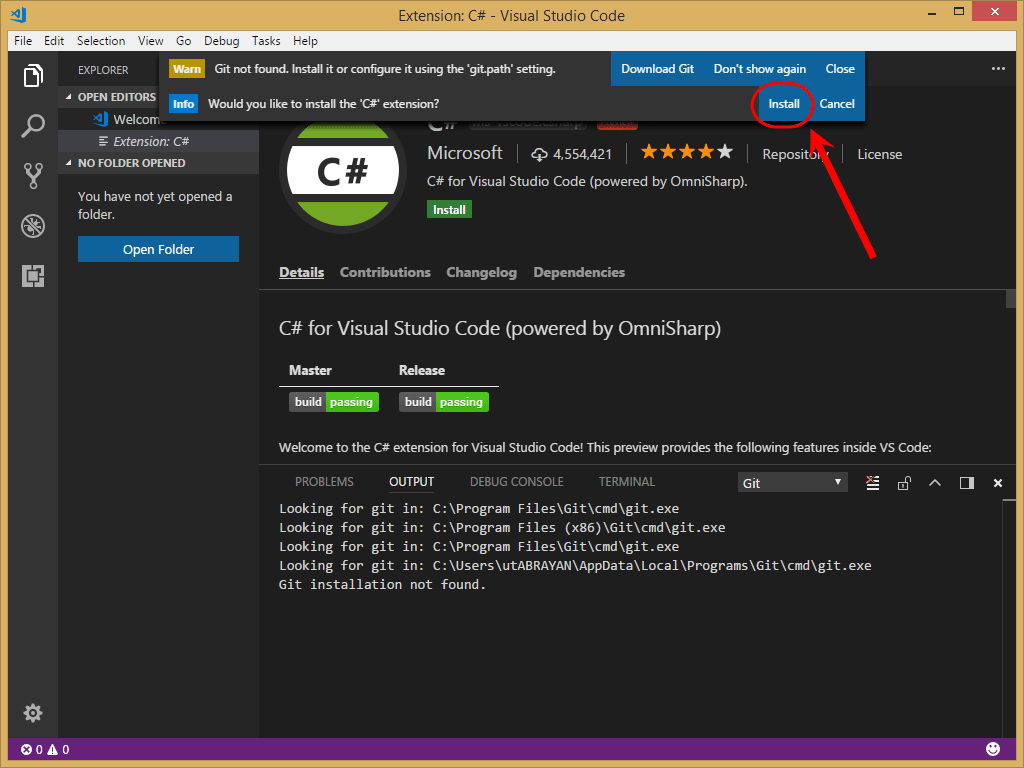Move the panel position icon
1024x768 pixels.
coord(967,483)
